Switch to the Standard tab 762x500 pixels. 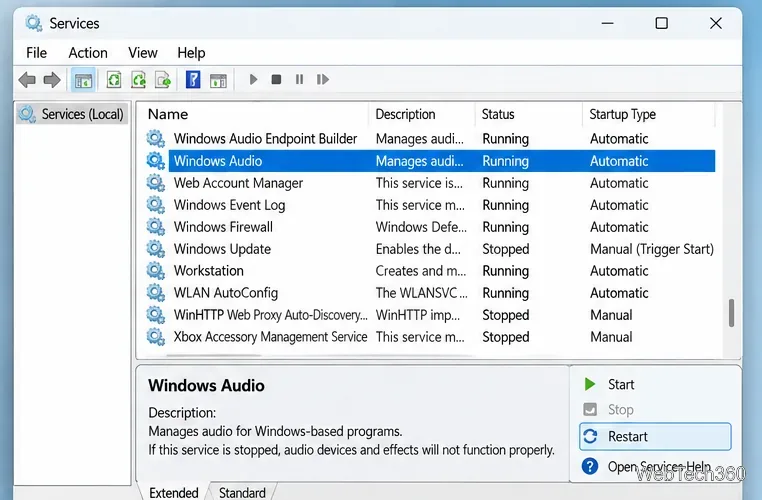pyautogui.click(x=242, y=492)
